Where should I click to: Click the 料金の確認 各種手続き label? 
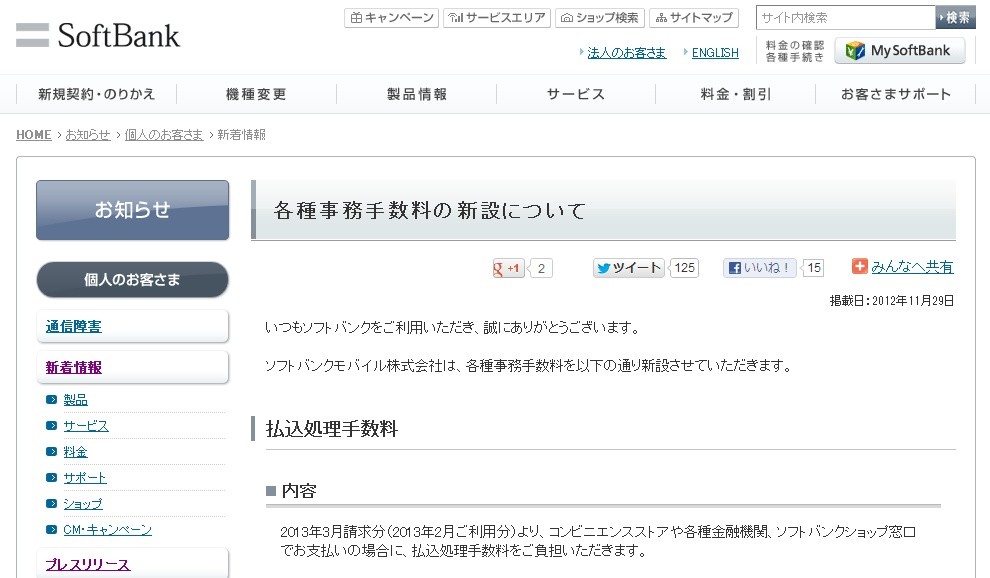795,51
